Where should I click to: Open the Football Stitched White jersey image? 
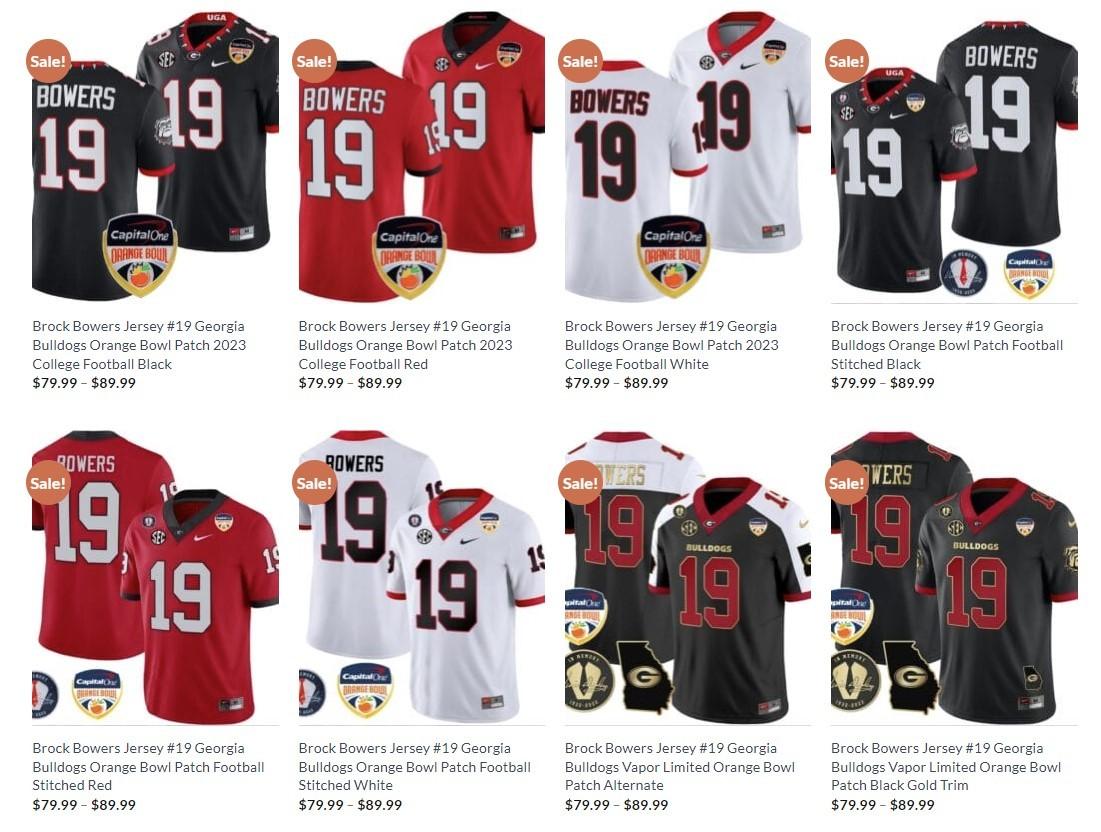[x=421, y=577]
